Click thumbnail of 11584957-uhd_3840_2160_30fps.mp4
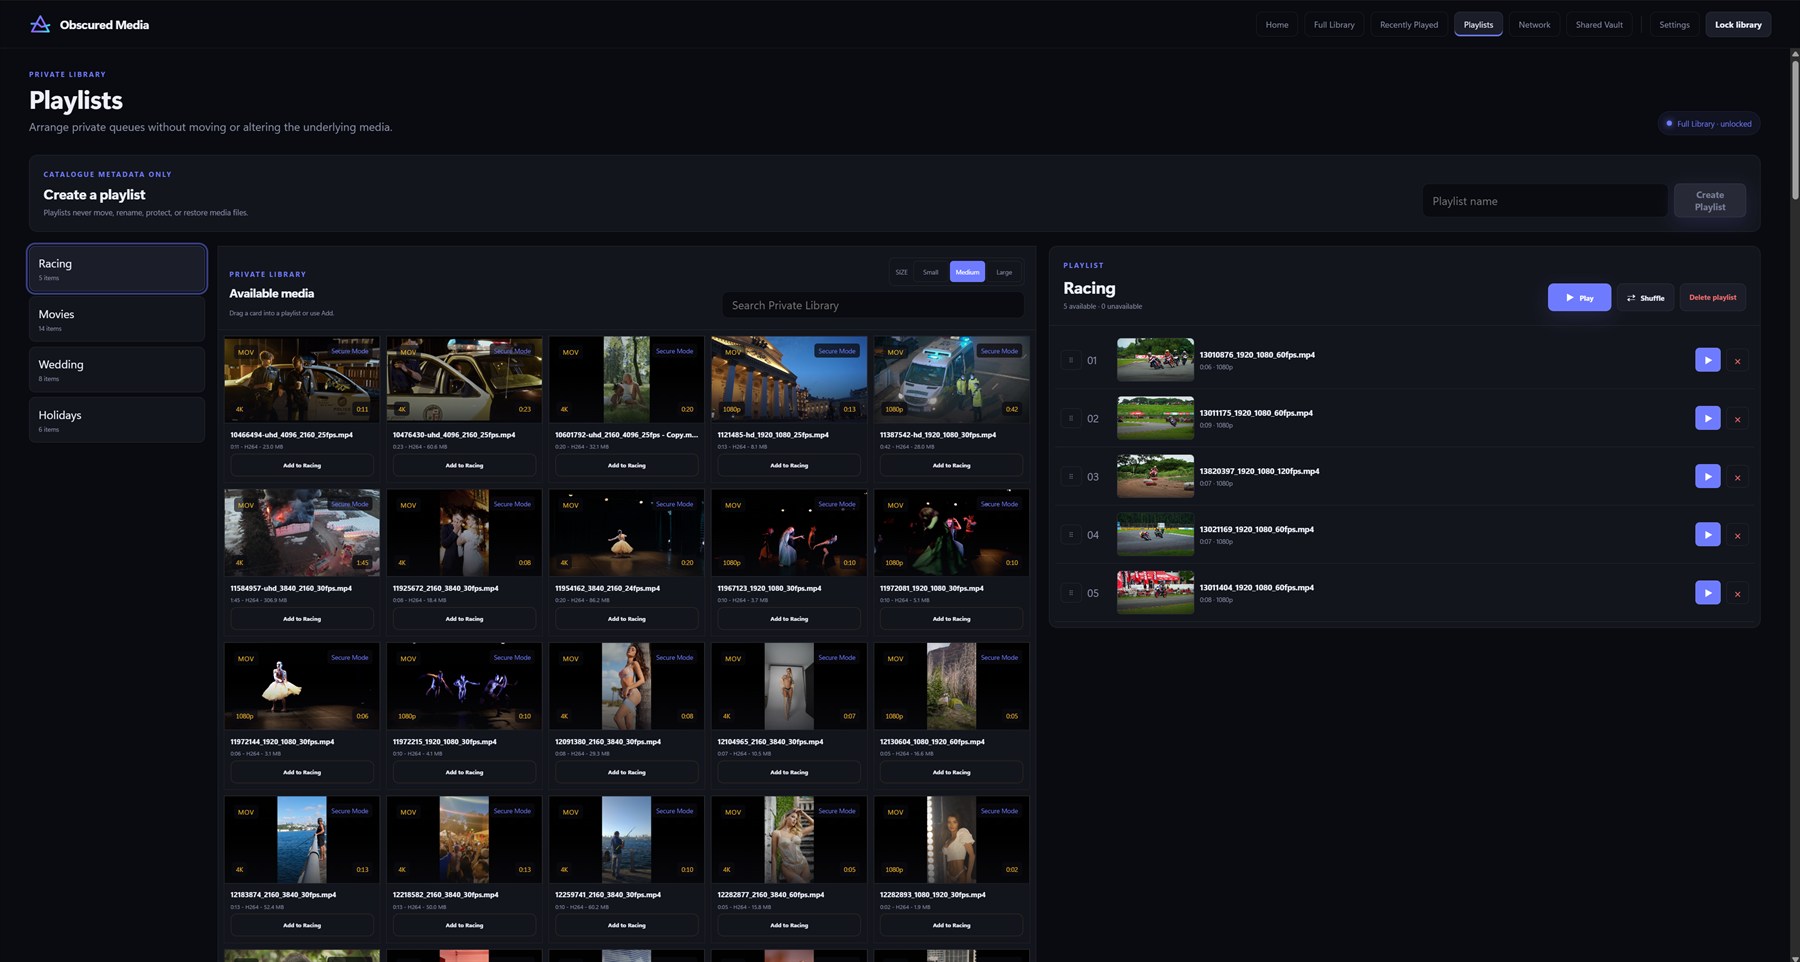Viewport: 1800px width, 962px height. tap(302, 532)
